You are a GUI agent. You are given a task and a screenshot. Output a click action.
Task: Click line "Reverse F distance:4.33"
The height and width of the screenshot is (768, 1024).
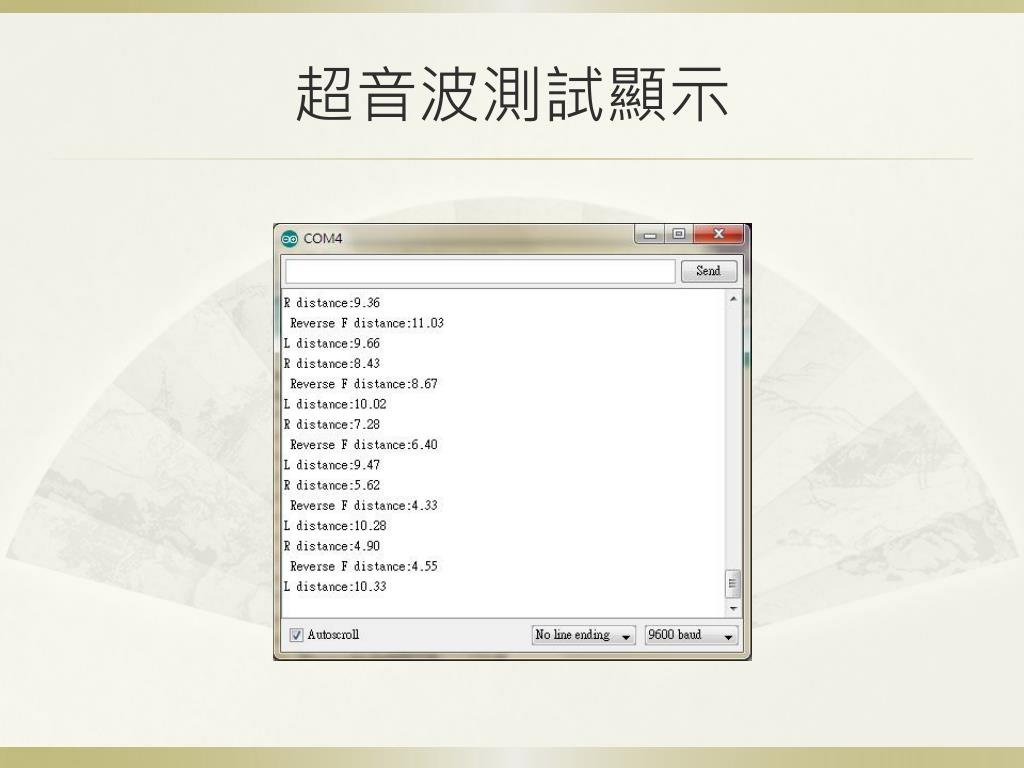[364, 505]
